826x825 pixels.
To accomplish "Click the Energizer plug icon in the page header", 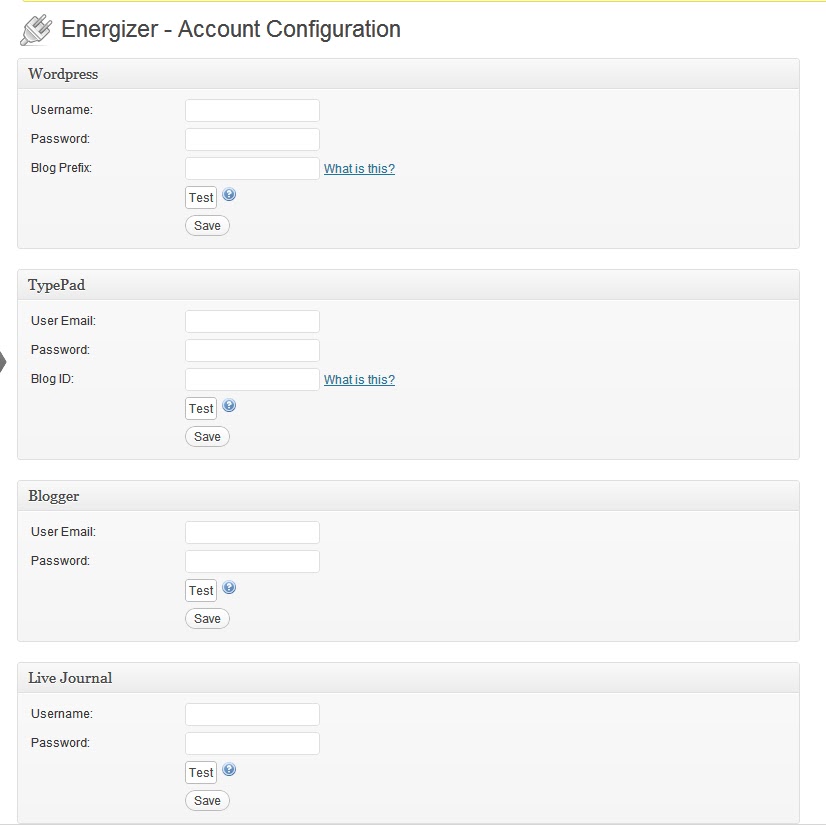I will point(36,30).
